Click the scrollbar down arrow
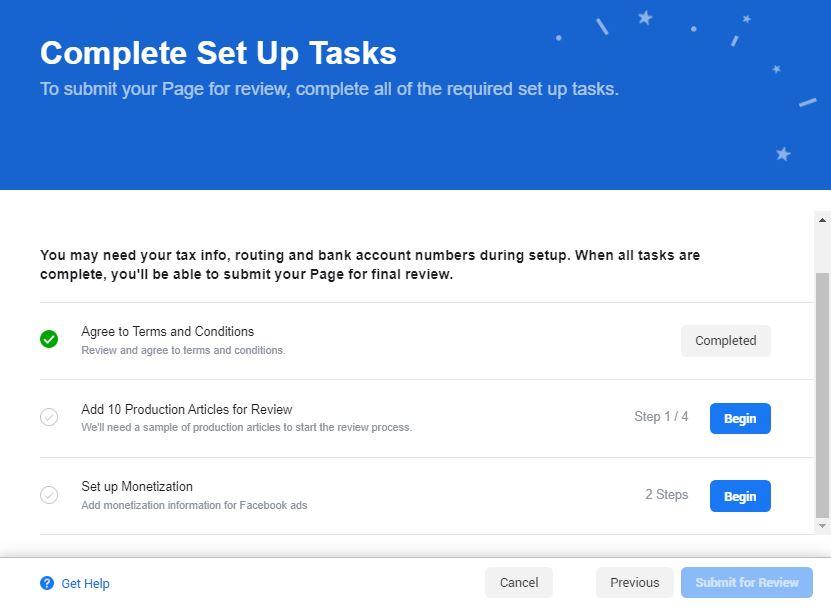Screen dimensions: 831x610 pyautogui.click(x=822, y=526)
